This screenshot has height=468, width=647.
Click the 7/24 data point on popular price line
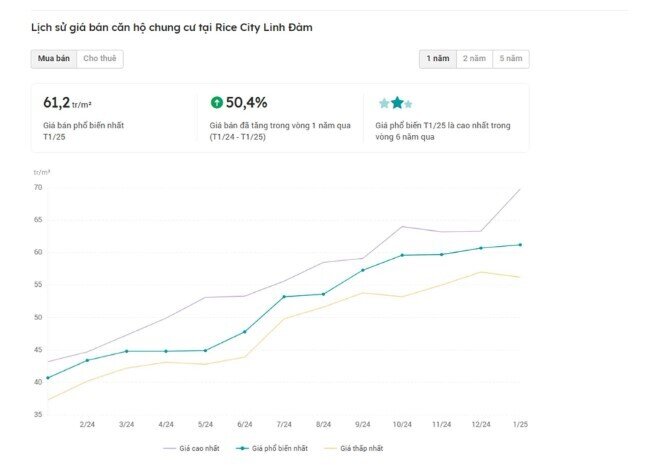pyautogui.click(x=284, y=296)
